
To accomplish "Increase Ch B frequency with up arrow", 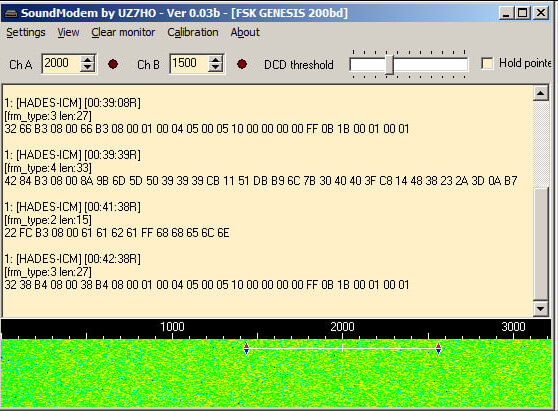I will (215, 59).
